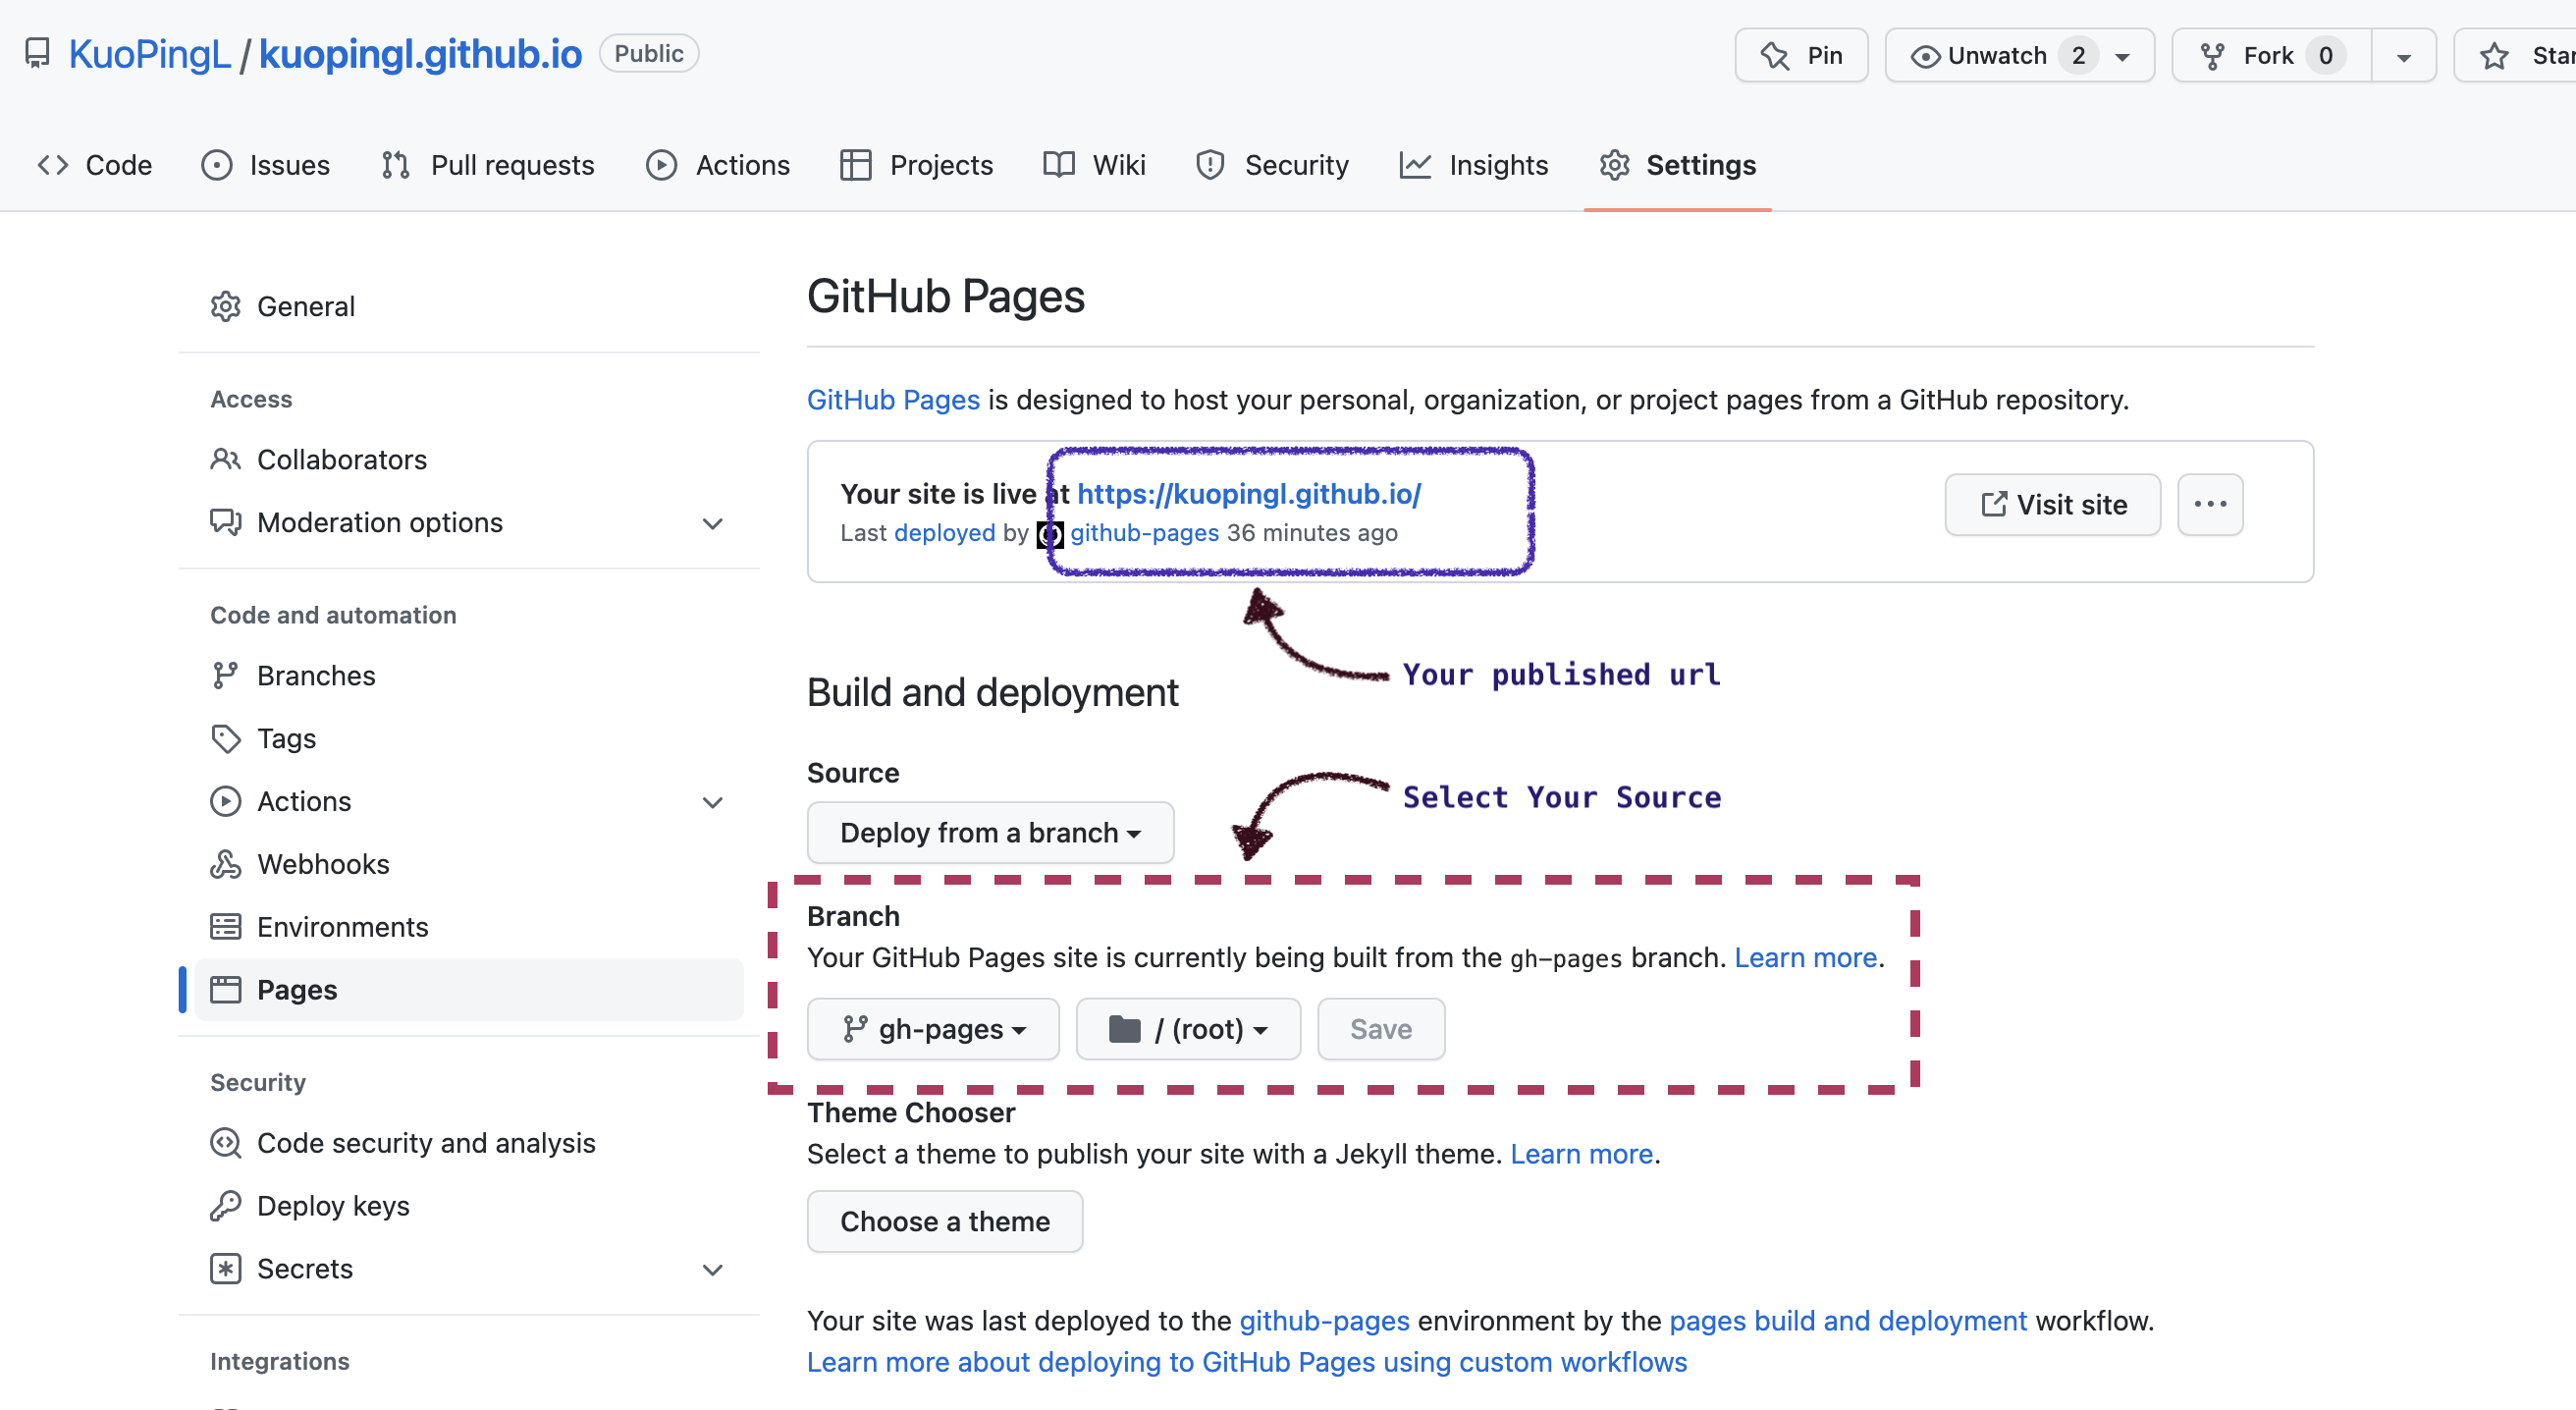Open Tags settings

[469, 738]
